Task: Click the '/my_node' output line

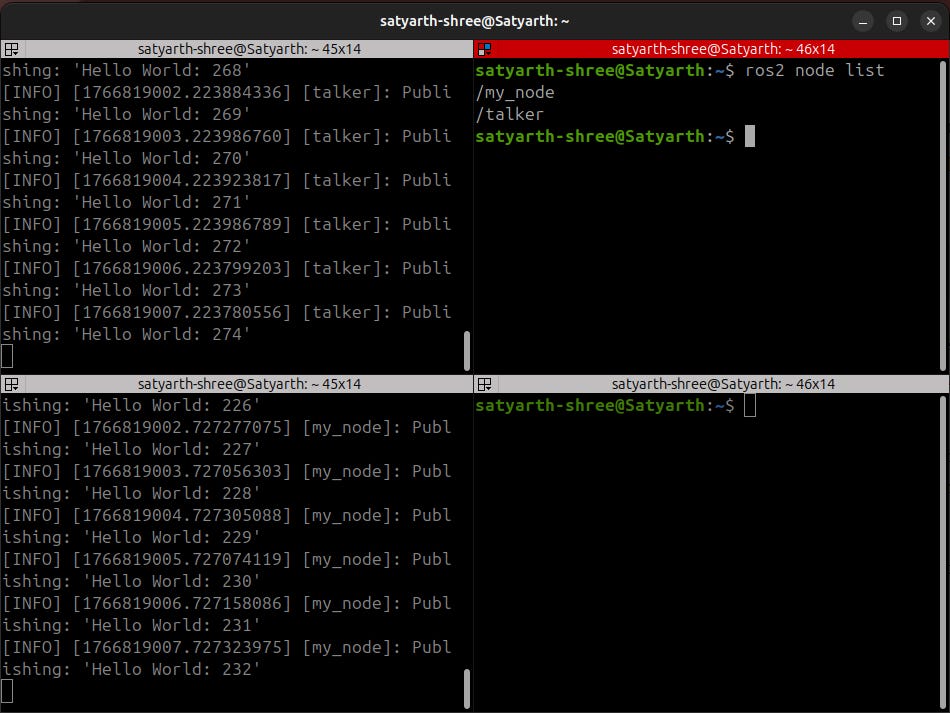Action: (515, 93)
